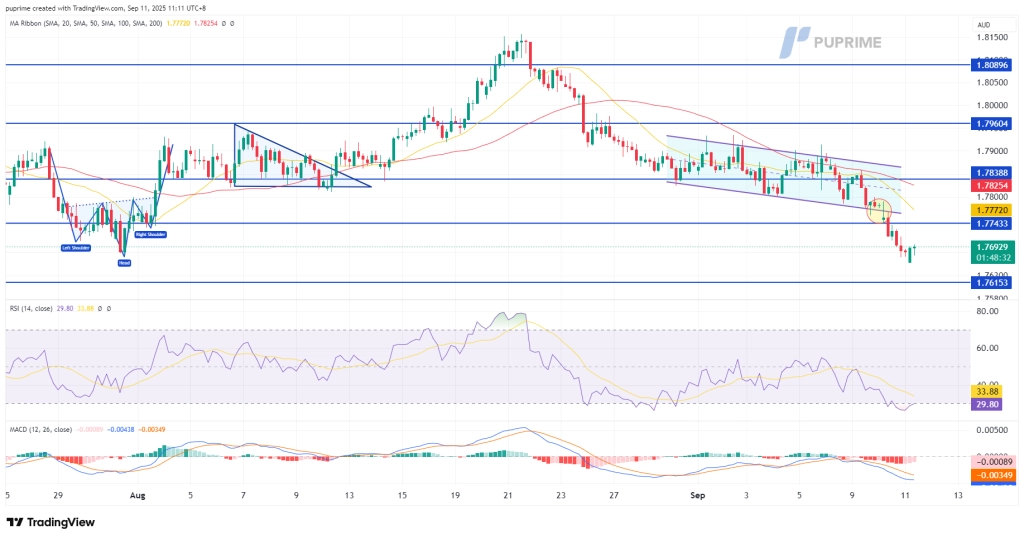The height and width of the screenshot is (539, 1024).
Task: Click the 29.80 RSI axis label
Action: click(x=986, y=404)
